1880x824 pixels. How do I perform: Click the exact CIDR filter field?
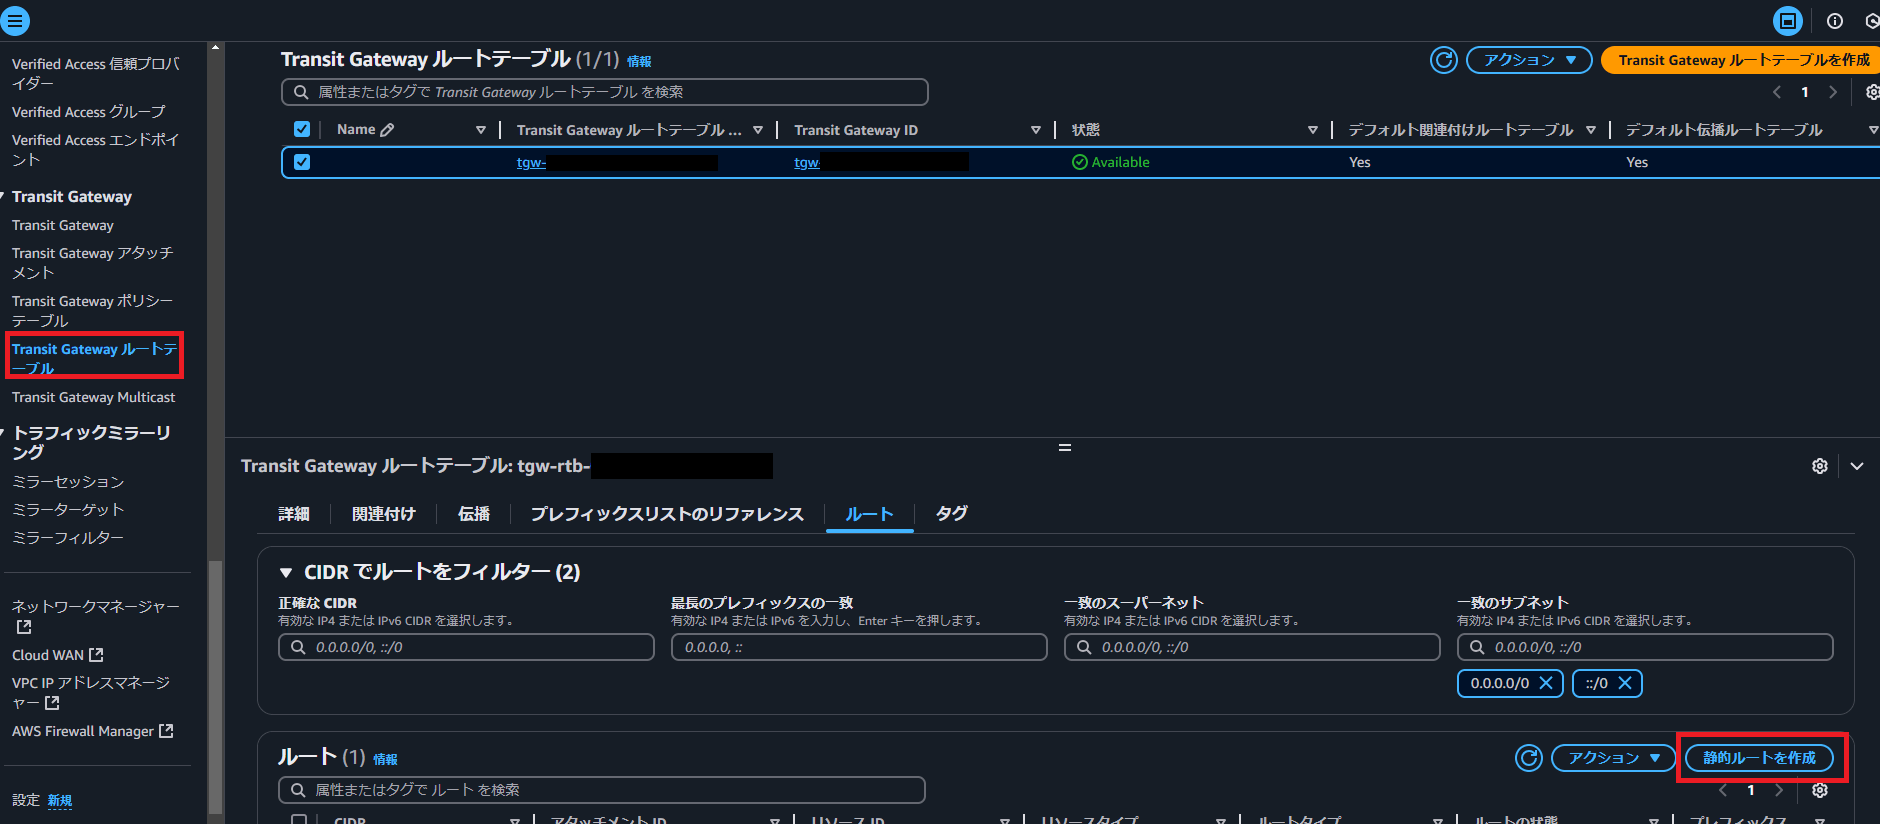coord(466,647)
